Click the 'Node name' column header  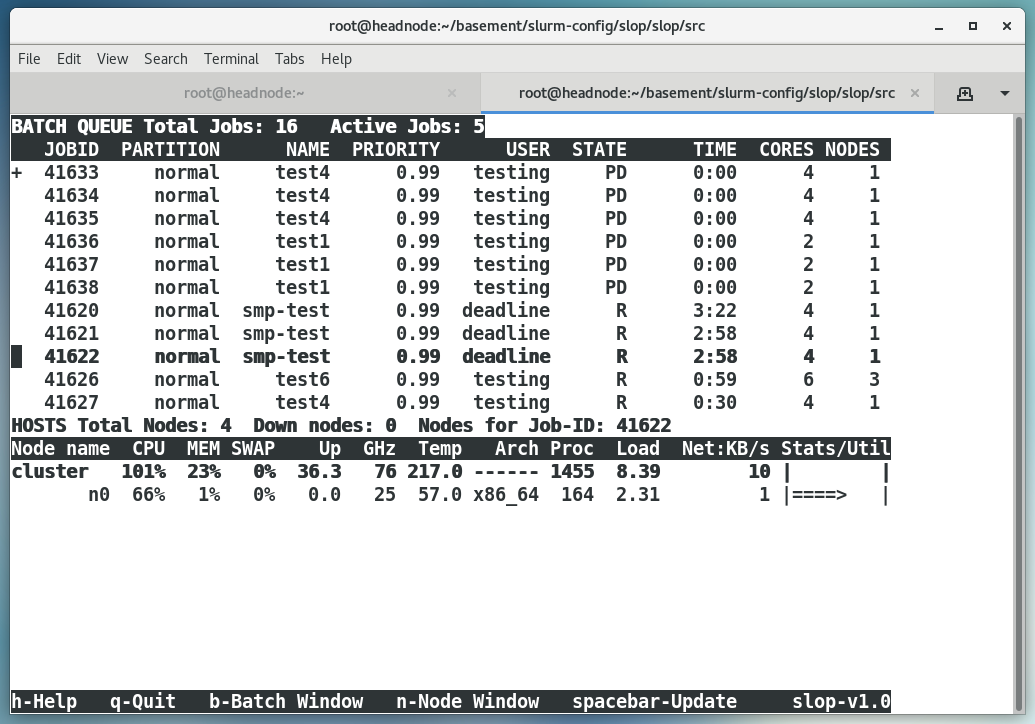point(61,449)
